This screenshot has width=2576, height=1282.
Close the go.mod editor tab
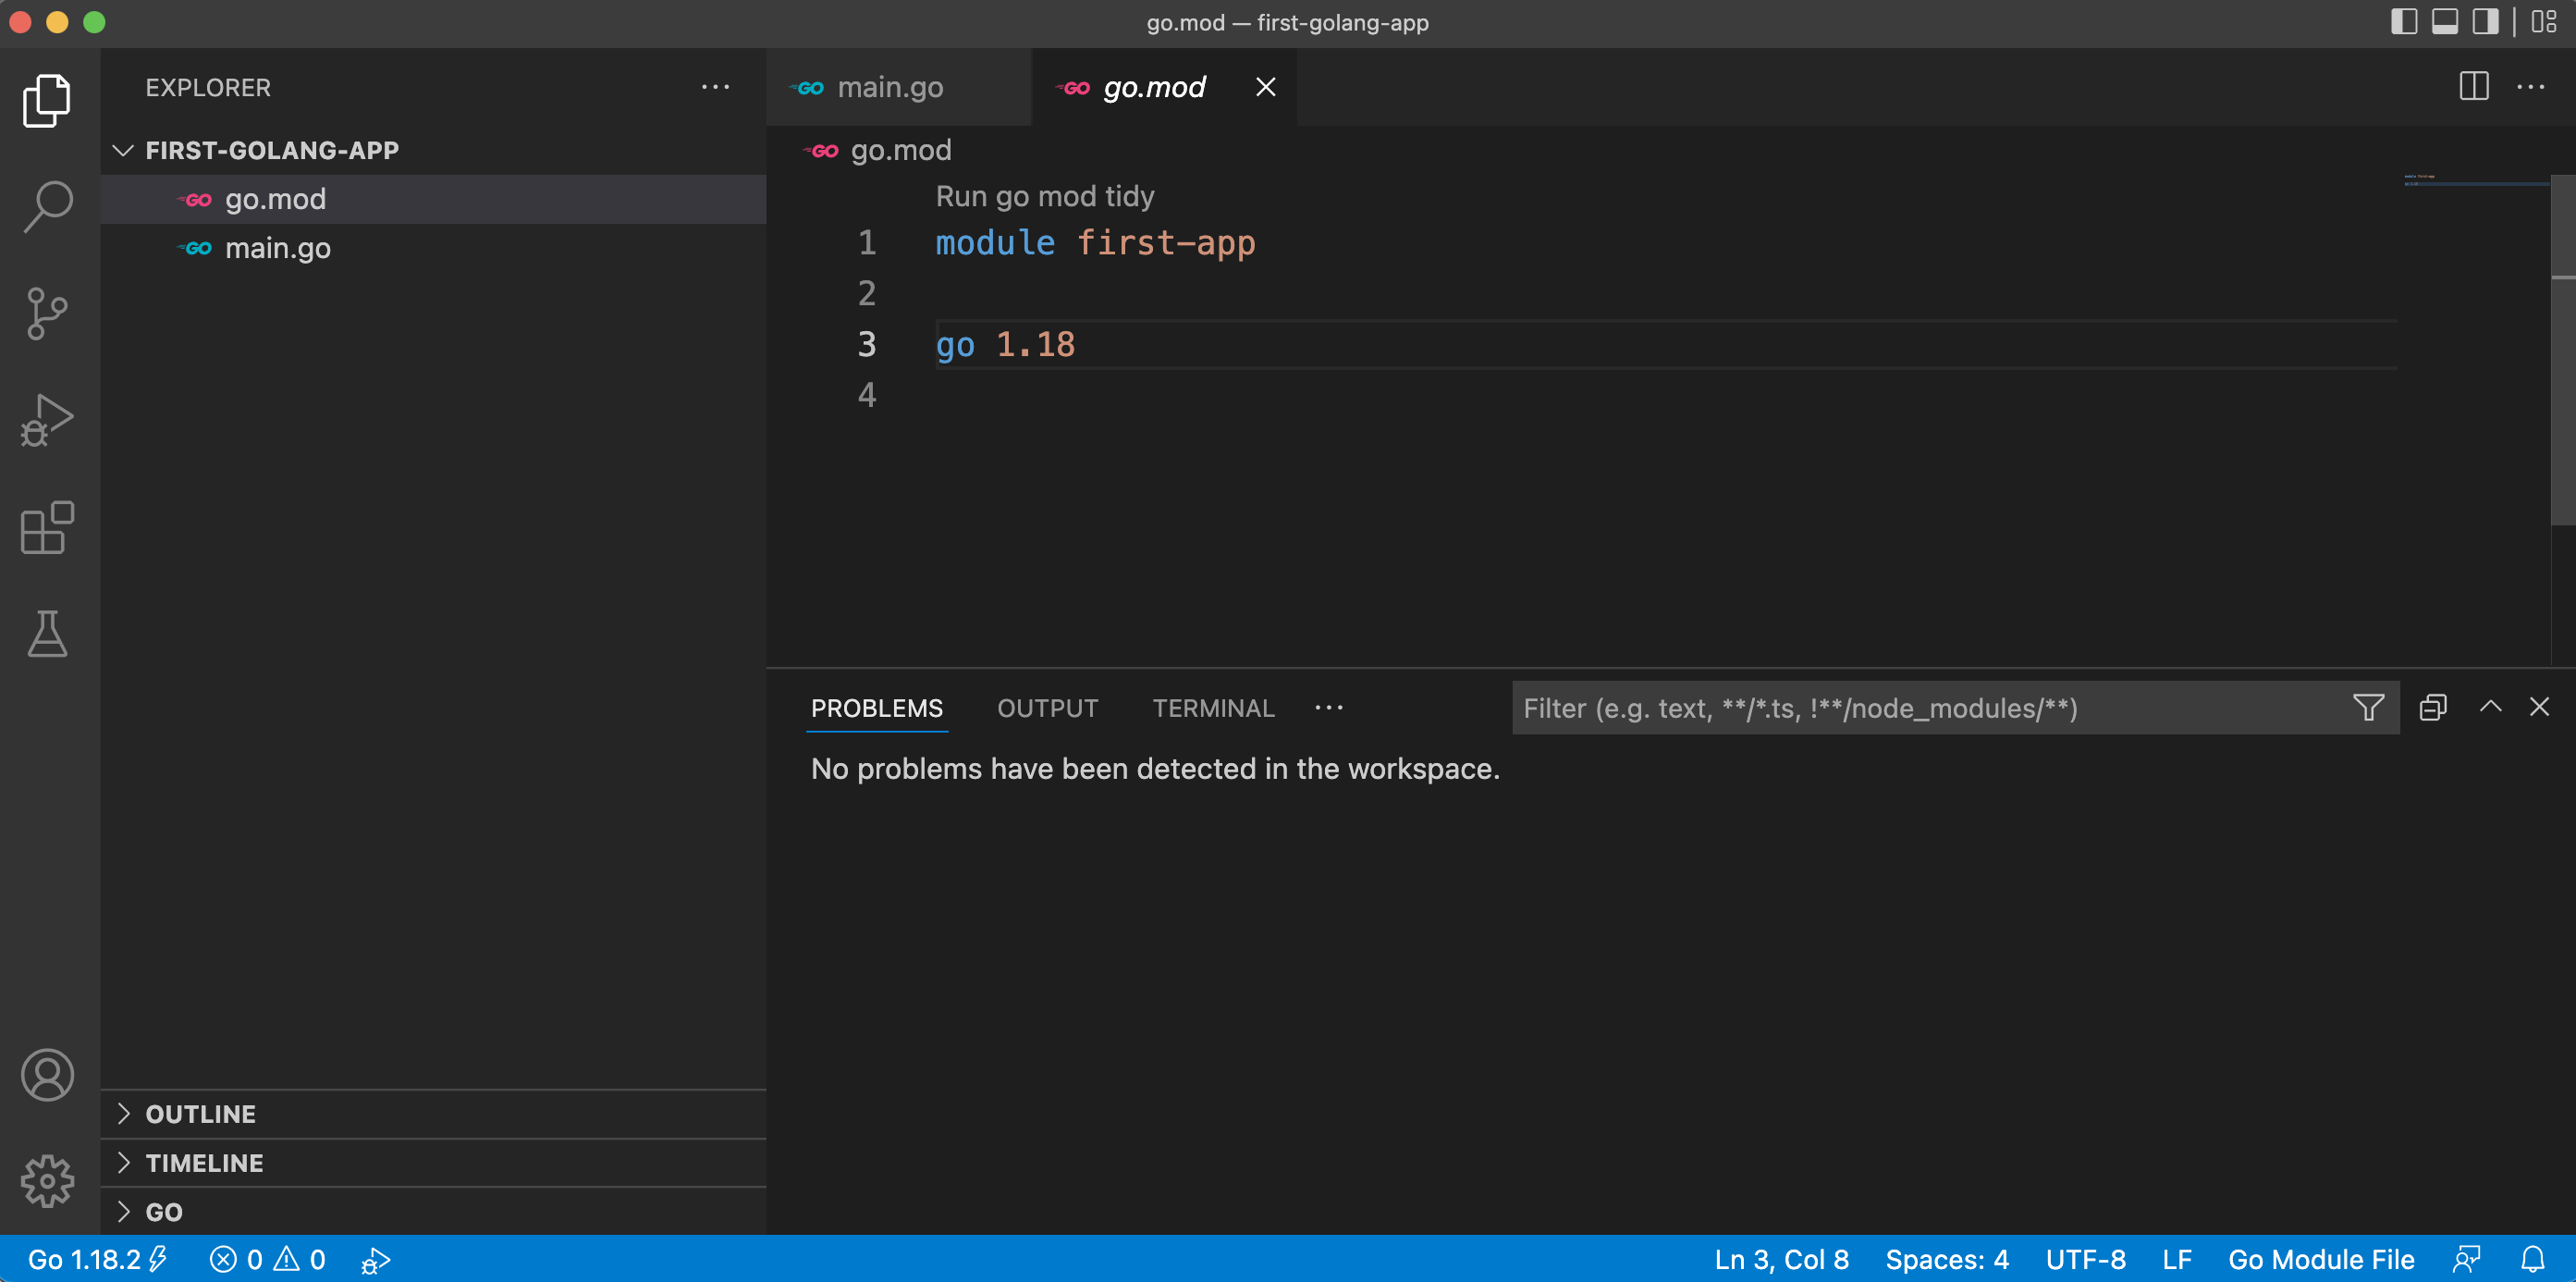pyautogui.click(x=1265, y=87)
